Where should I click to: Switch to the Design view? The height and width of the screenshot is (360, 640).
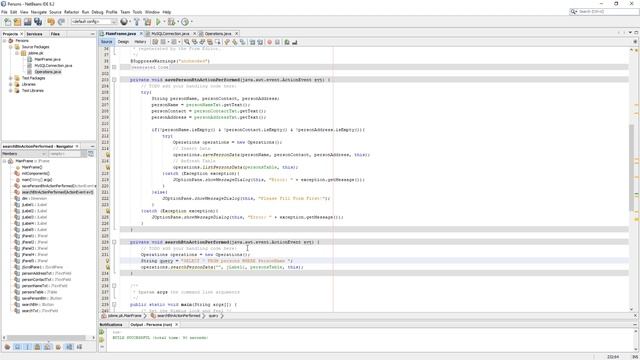(123, 42)
